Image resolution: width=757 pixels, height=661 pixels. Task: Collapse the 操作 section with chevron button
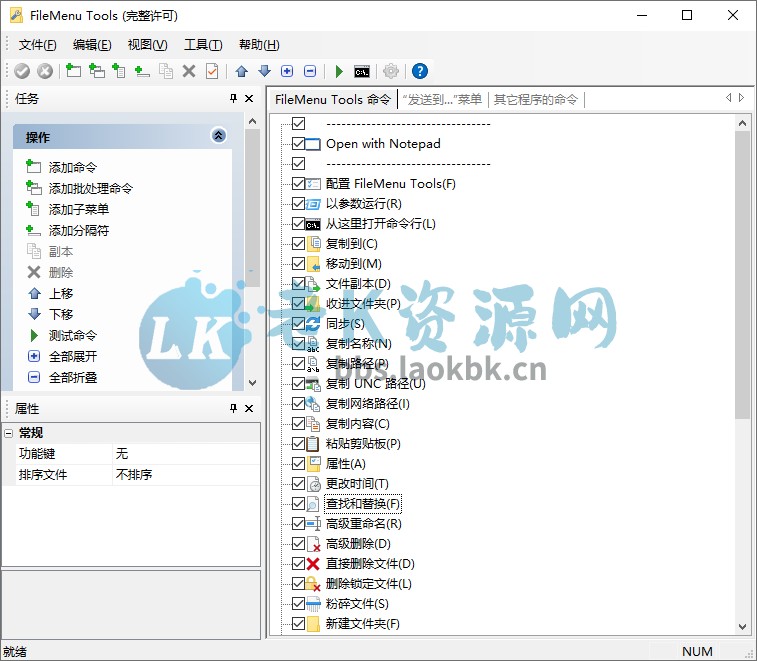coord(219,136)
